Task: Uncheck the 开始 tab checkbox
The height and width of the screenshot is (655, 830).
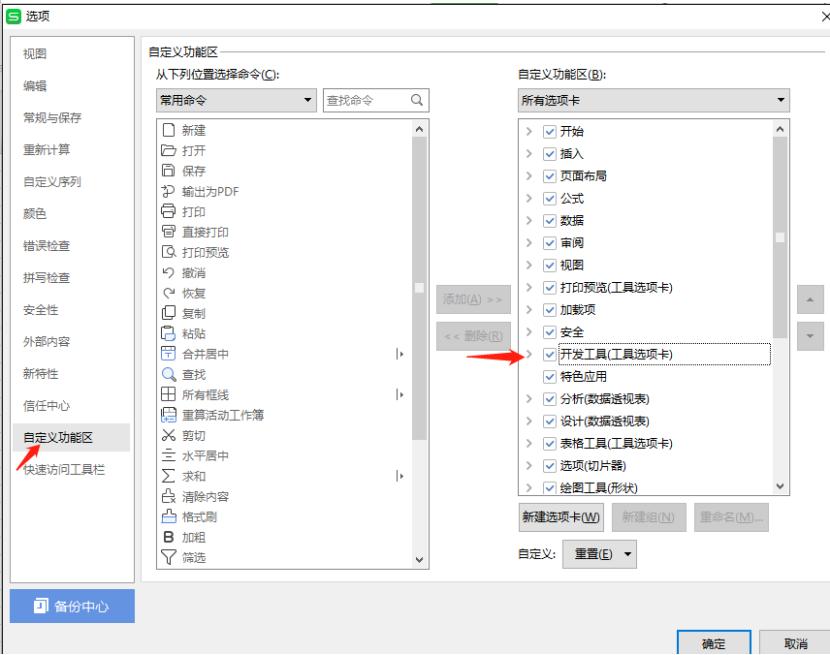Action: (x=549, y=131)
